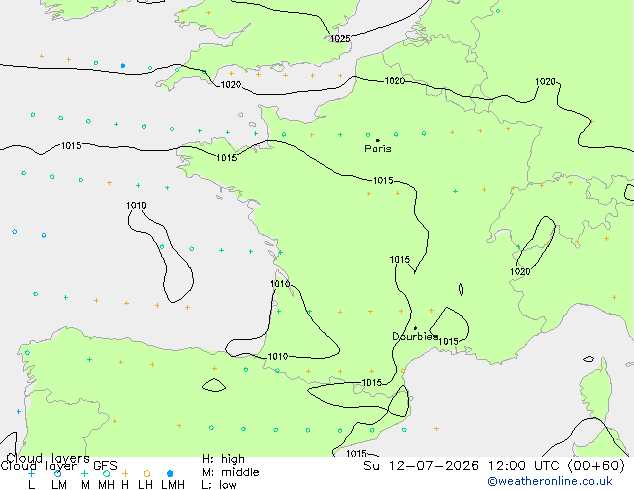Viewport: 634px width, 490px height.
Task: Click the 1020 label beside the Alps loop
Action: [x=520, y=272]
